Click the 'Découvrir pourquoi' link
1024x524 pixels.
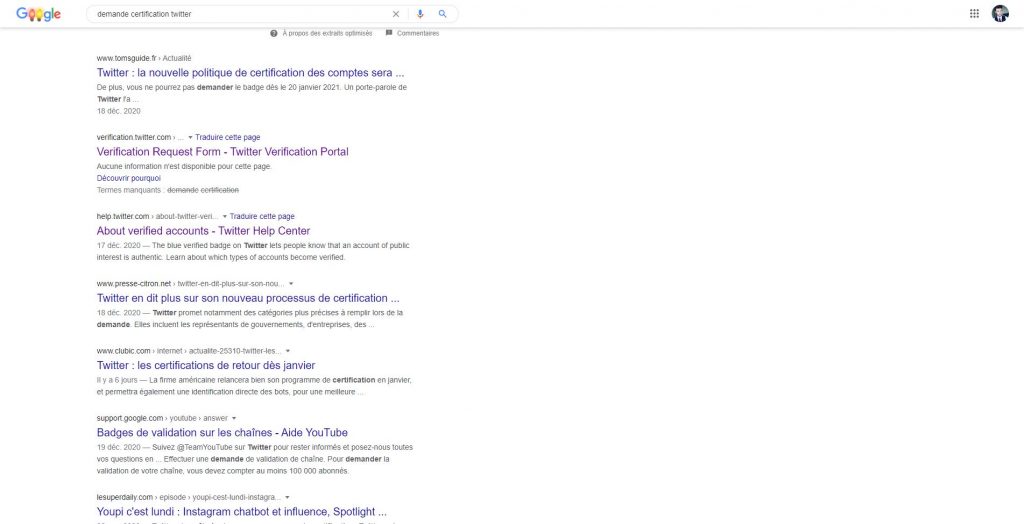[x=128, y=178]
